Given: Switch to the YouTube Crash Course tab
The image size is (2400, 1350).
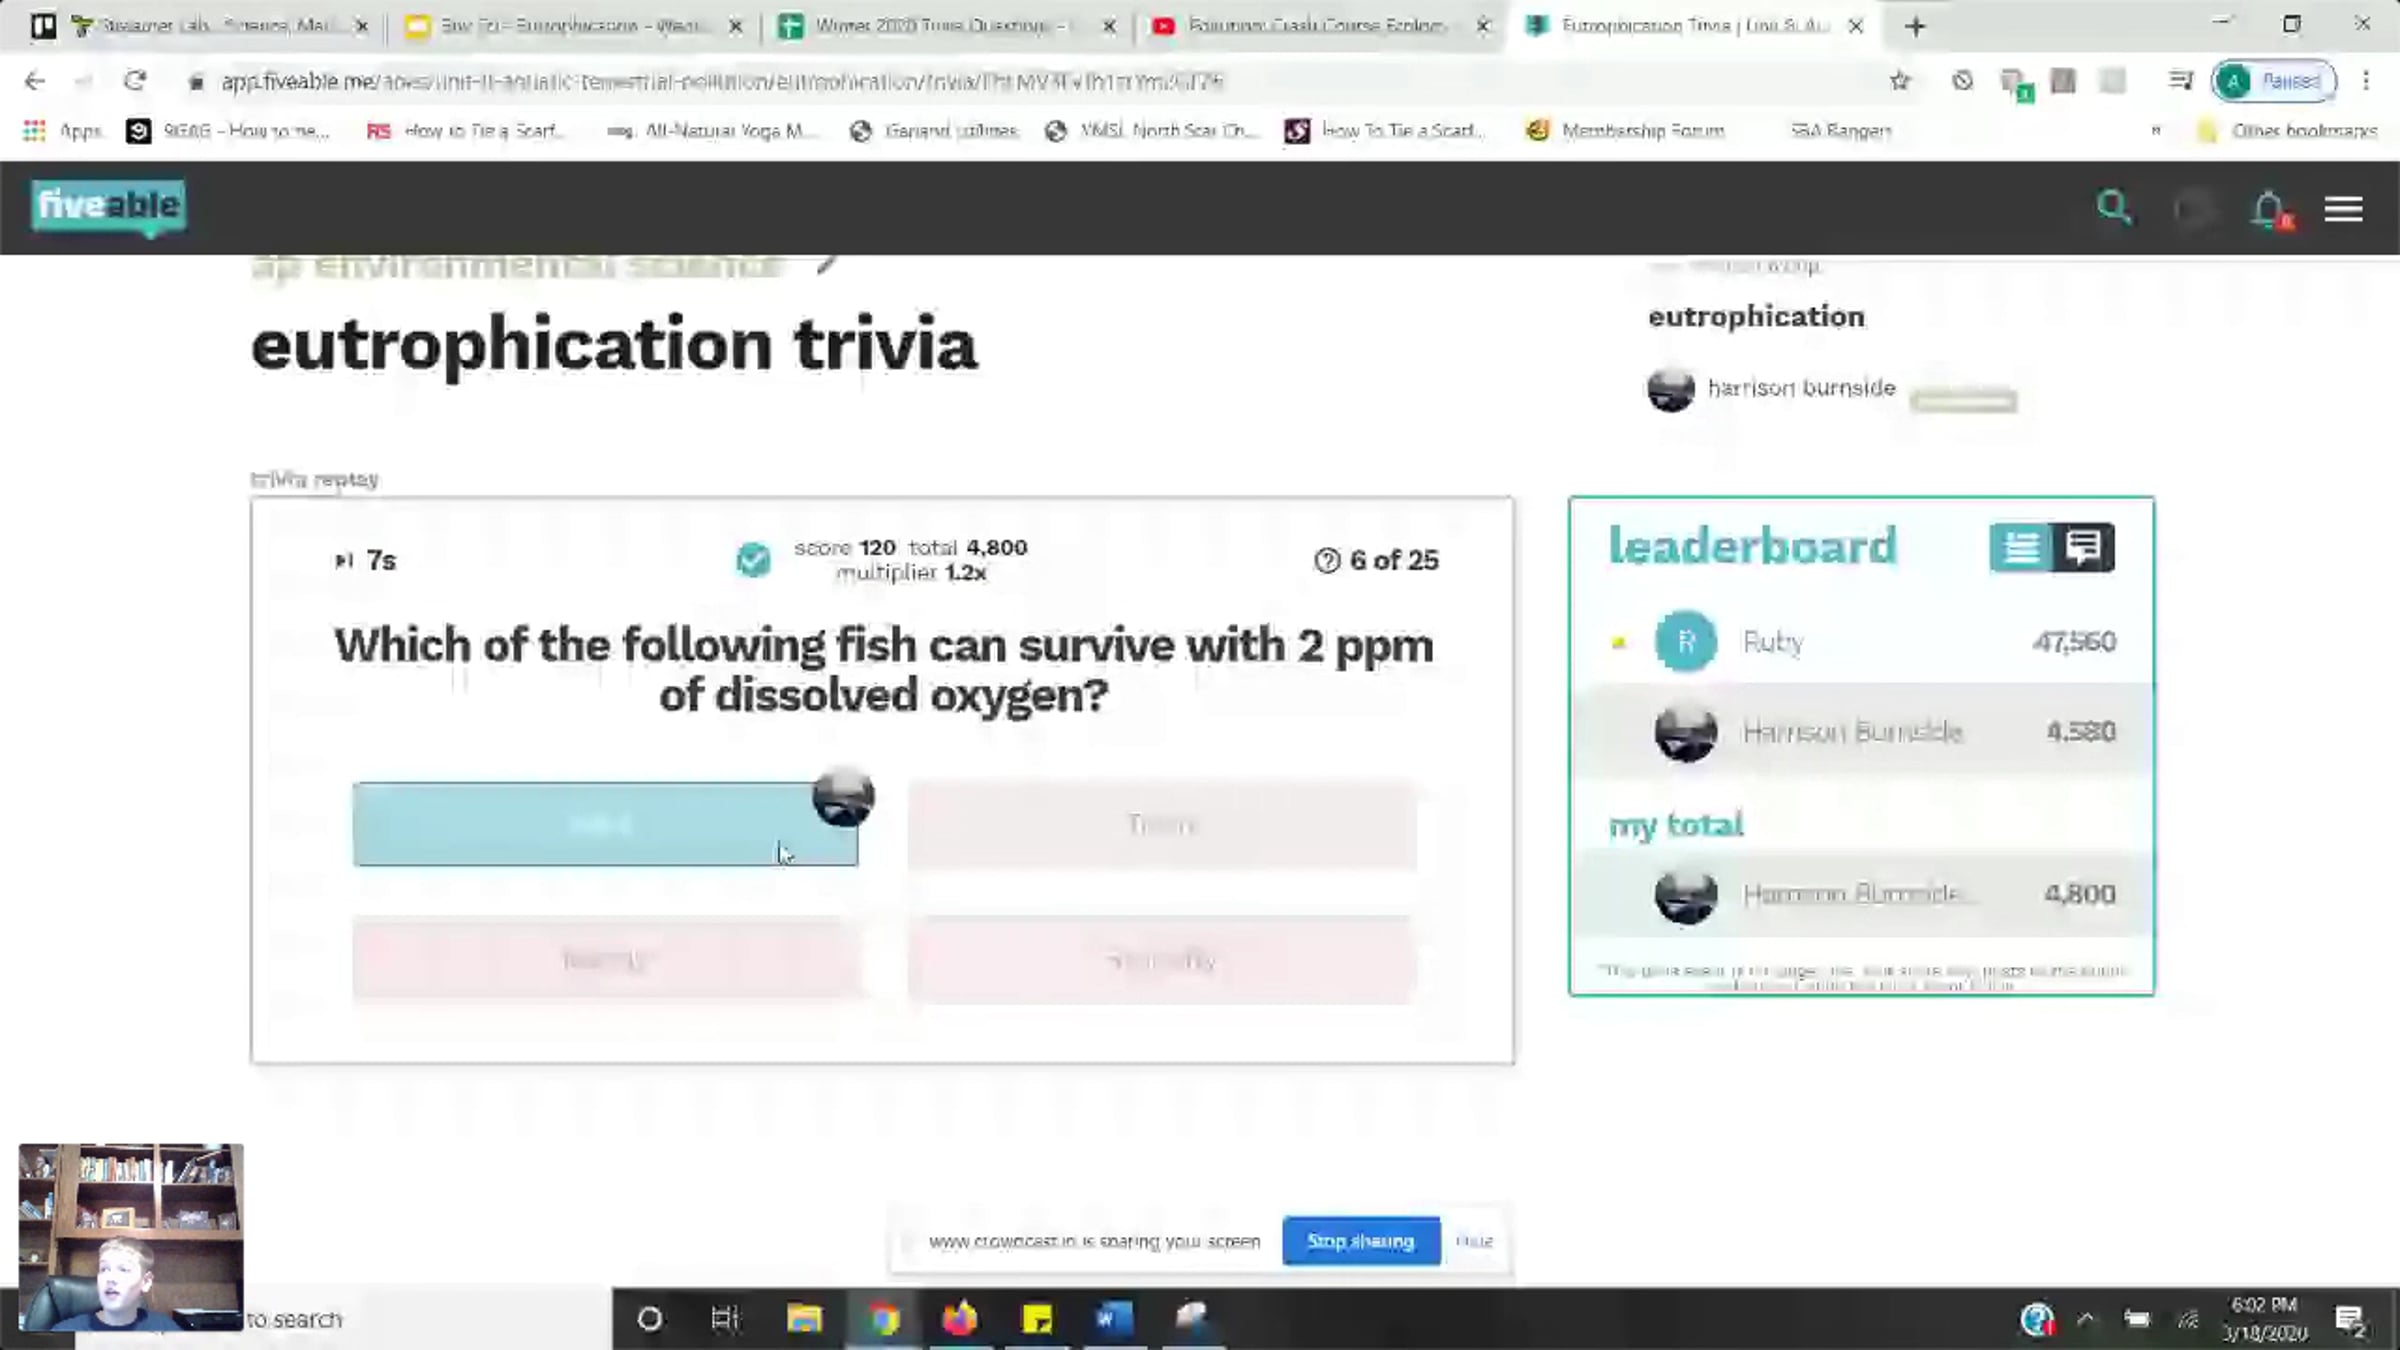Looking at the screenshot, I should point(1315,26).
